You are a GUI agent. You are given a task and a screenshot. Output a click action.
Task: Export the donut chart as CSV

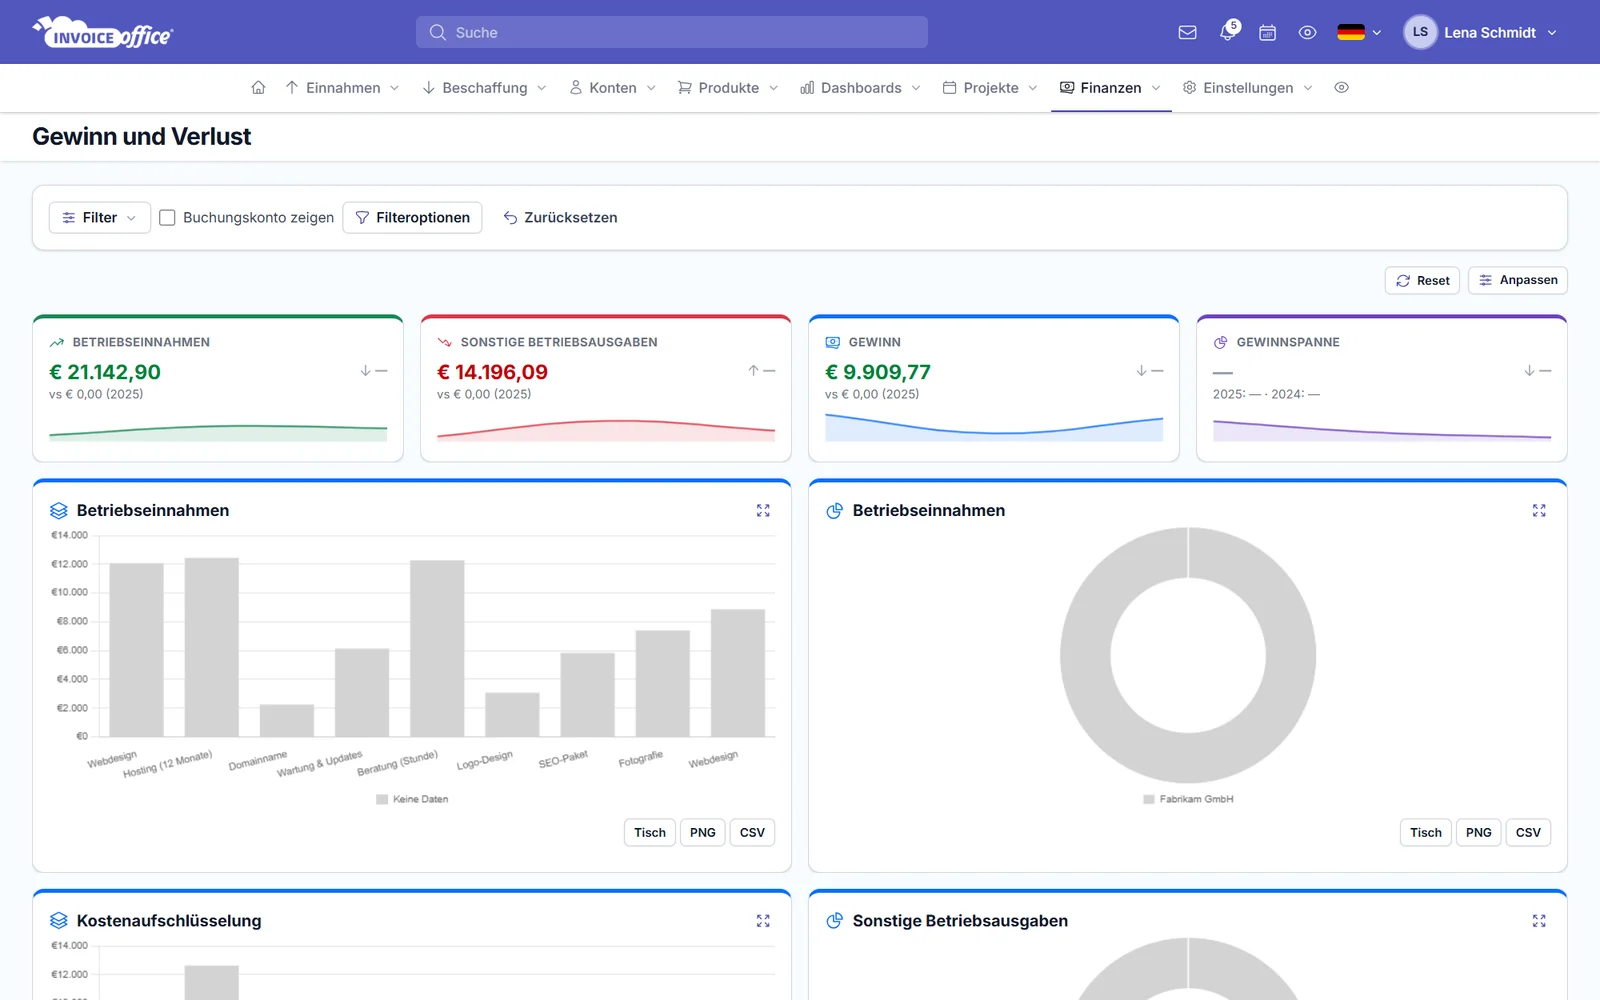pyautogui.click(x=1528, y=833)
